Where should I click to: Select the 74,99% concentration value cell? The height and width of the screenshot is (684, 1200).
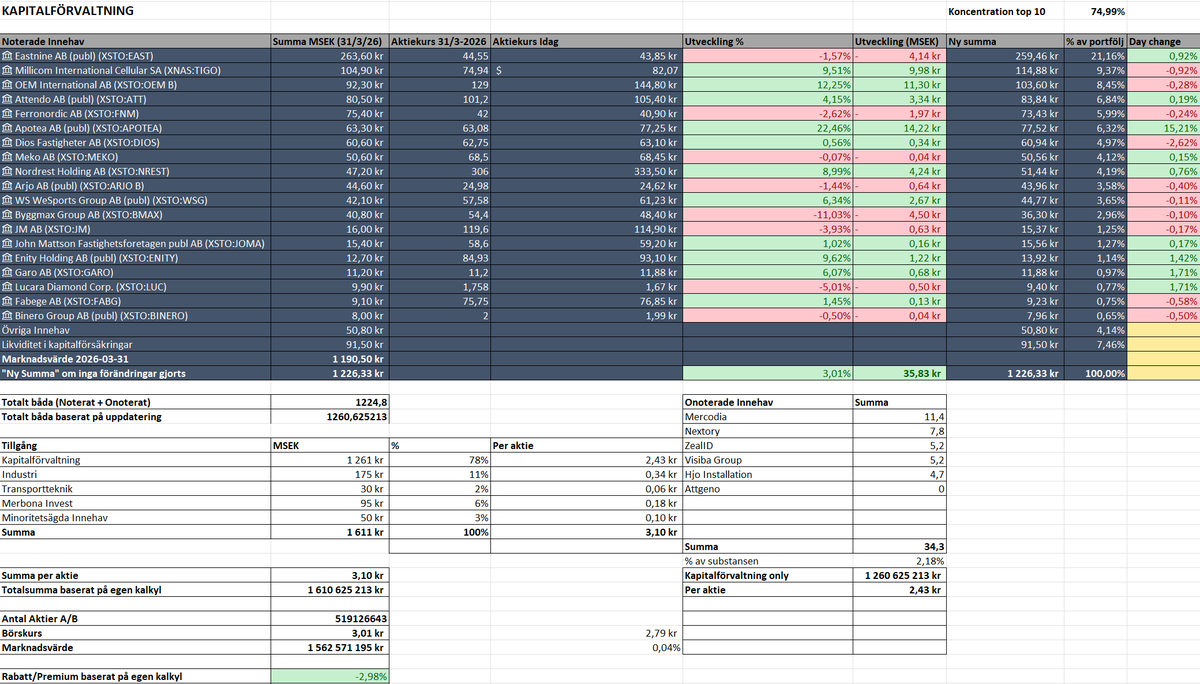point(1096,12)
